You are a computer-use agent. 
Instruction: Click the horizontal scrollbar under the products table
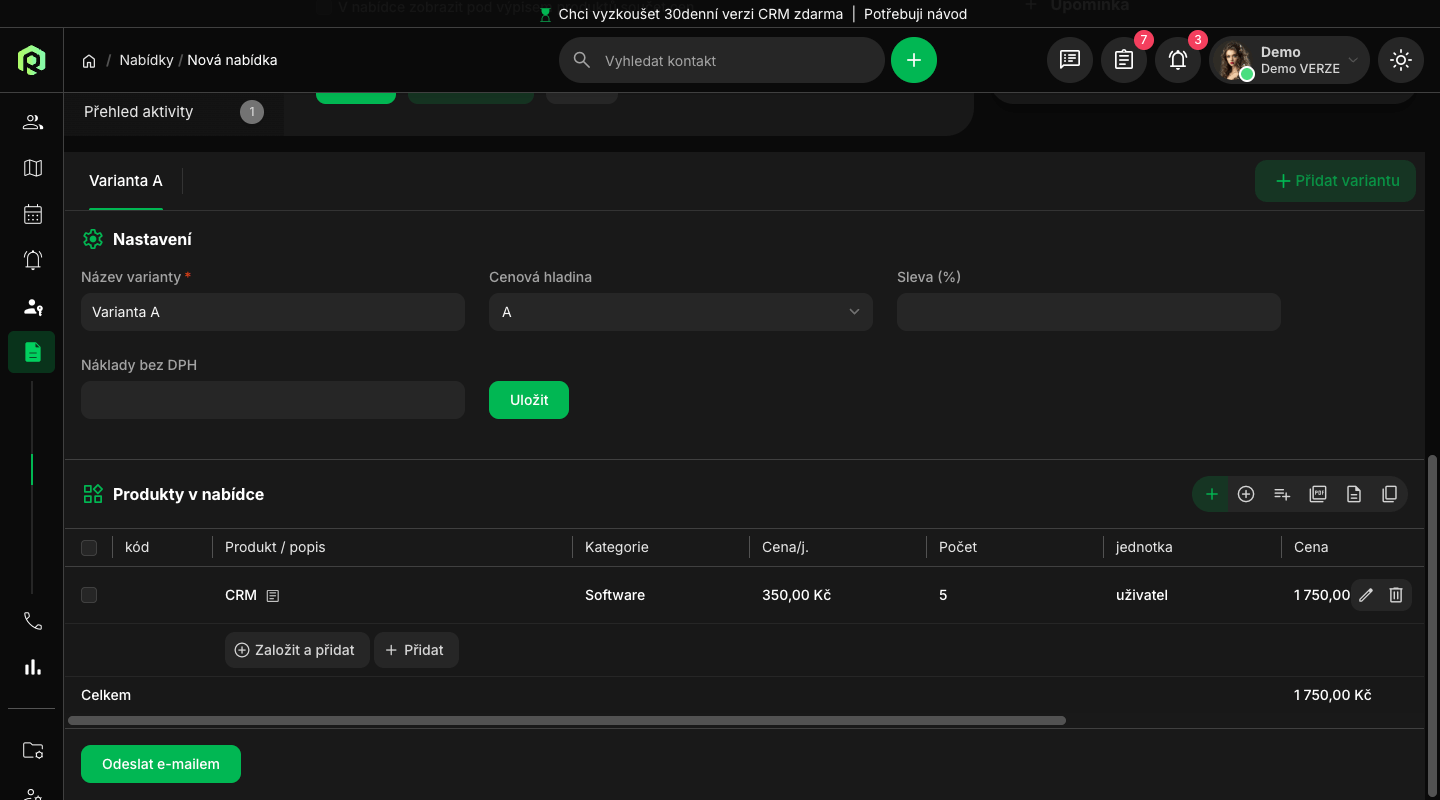(566, 720)
